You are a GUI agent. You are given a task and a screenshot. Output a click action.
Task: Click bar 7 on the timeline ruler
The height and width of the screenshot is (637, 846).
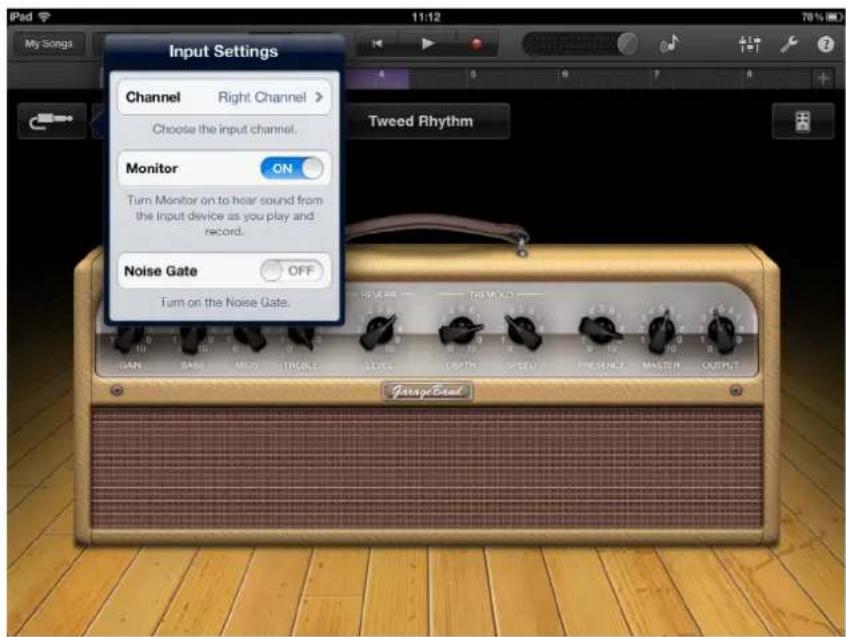(x=657, y=74)
